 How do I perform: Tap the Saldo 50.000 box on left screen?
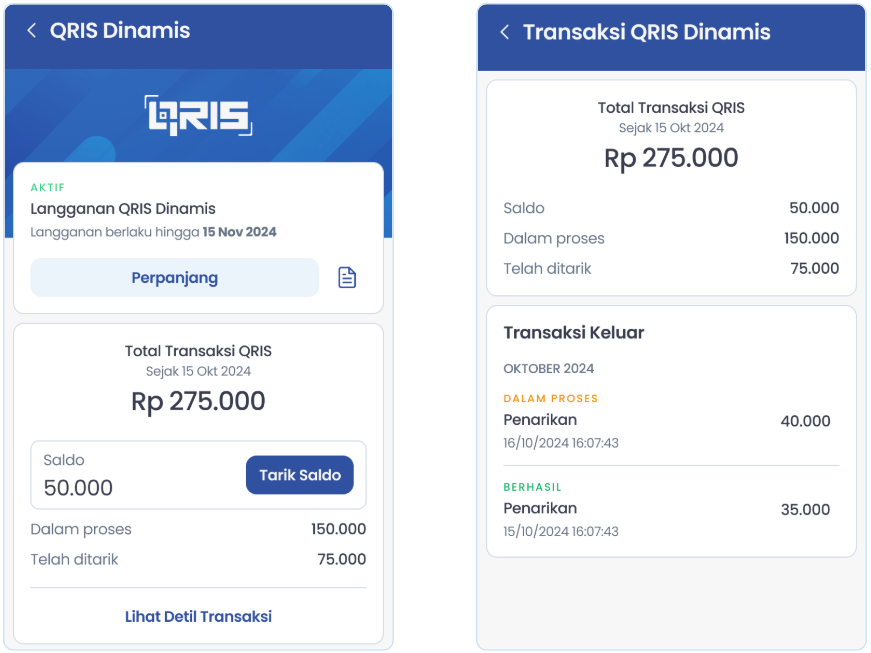(x=198, y=475)
